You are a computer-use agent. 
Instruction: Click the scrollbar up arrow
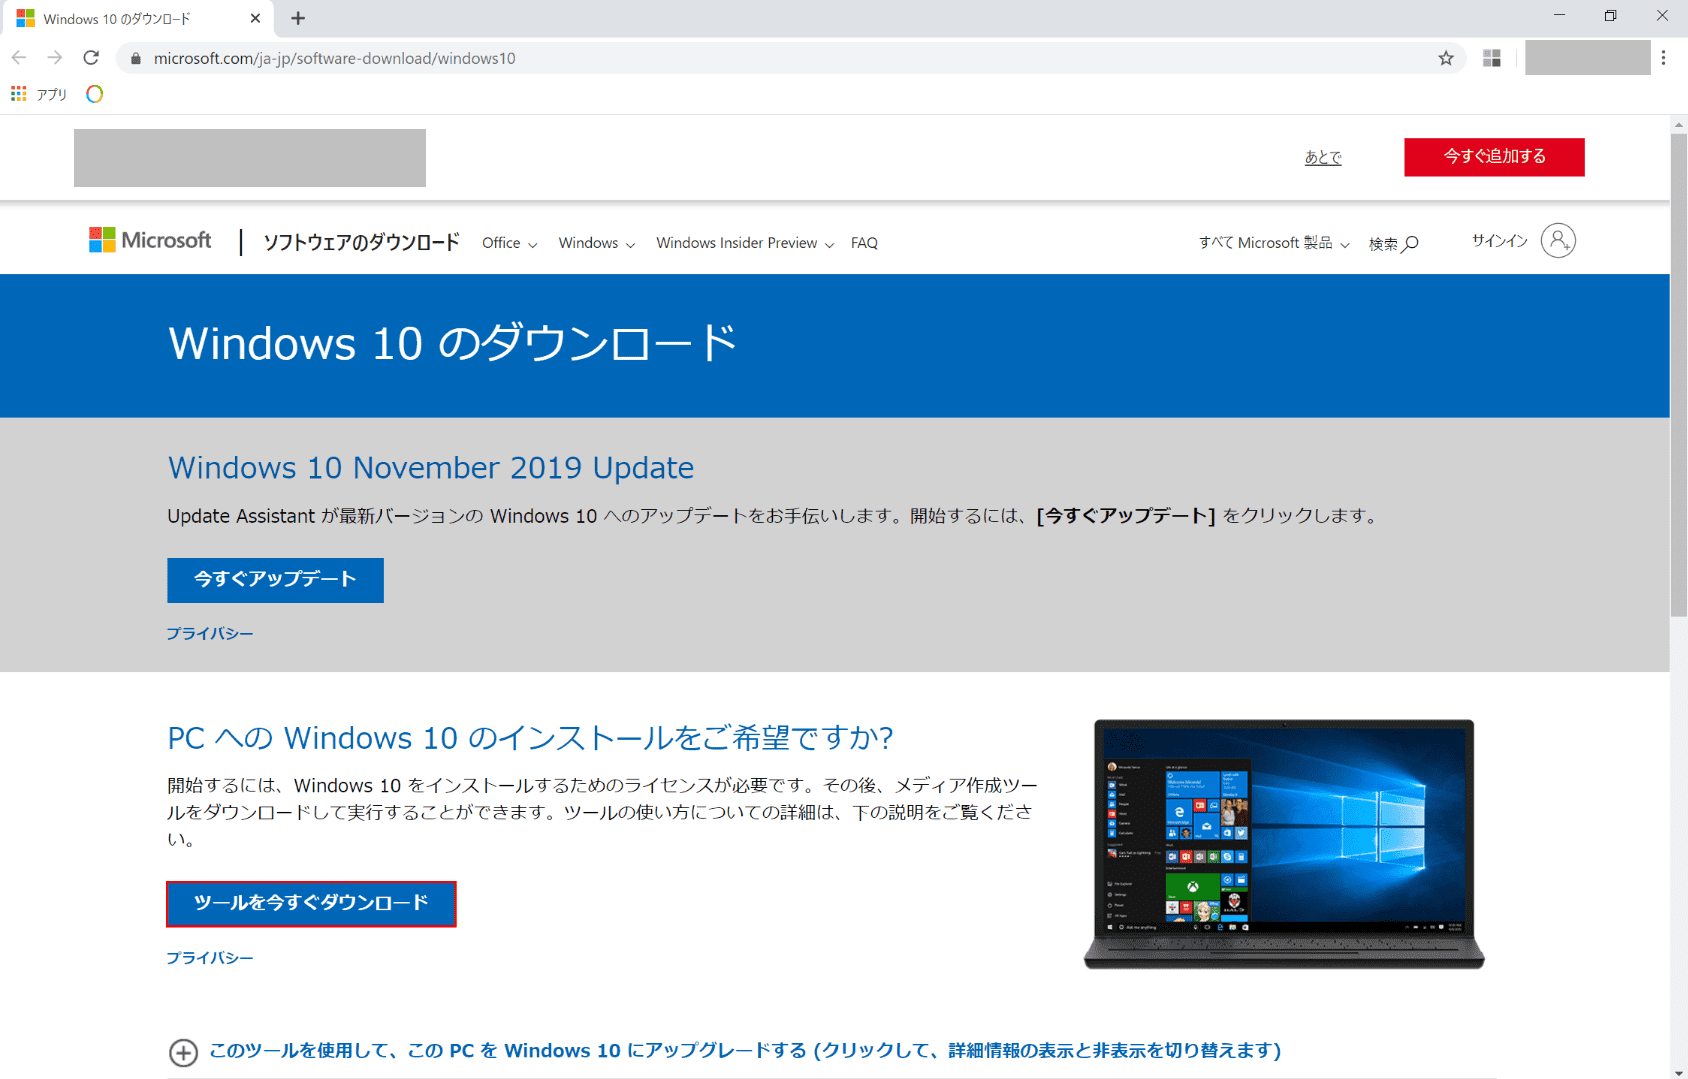(1679, 124)
